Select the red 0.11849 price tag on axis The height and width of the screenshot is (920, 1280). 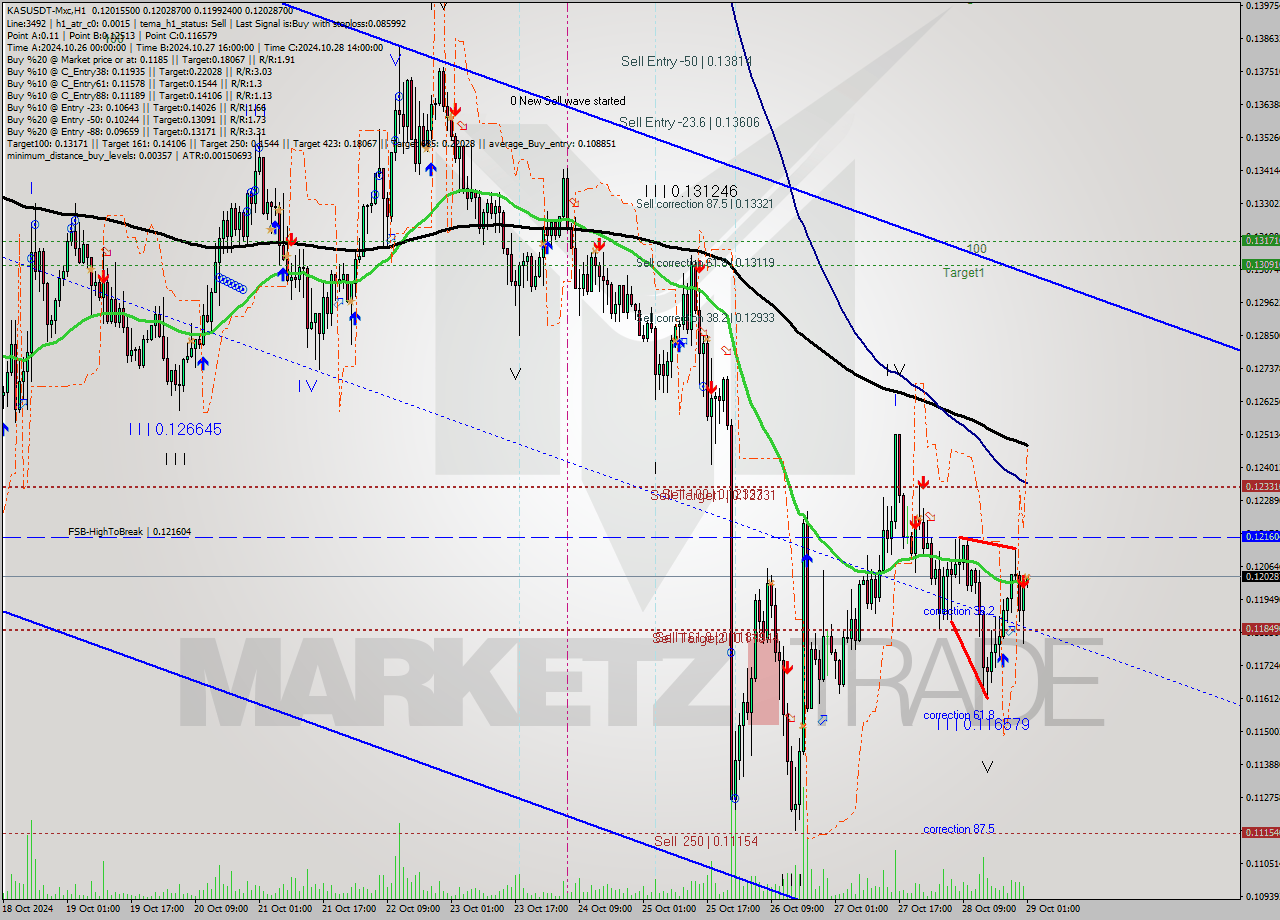[1259, 629]
